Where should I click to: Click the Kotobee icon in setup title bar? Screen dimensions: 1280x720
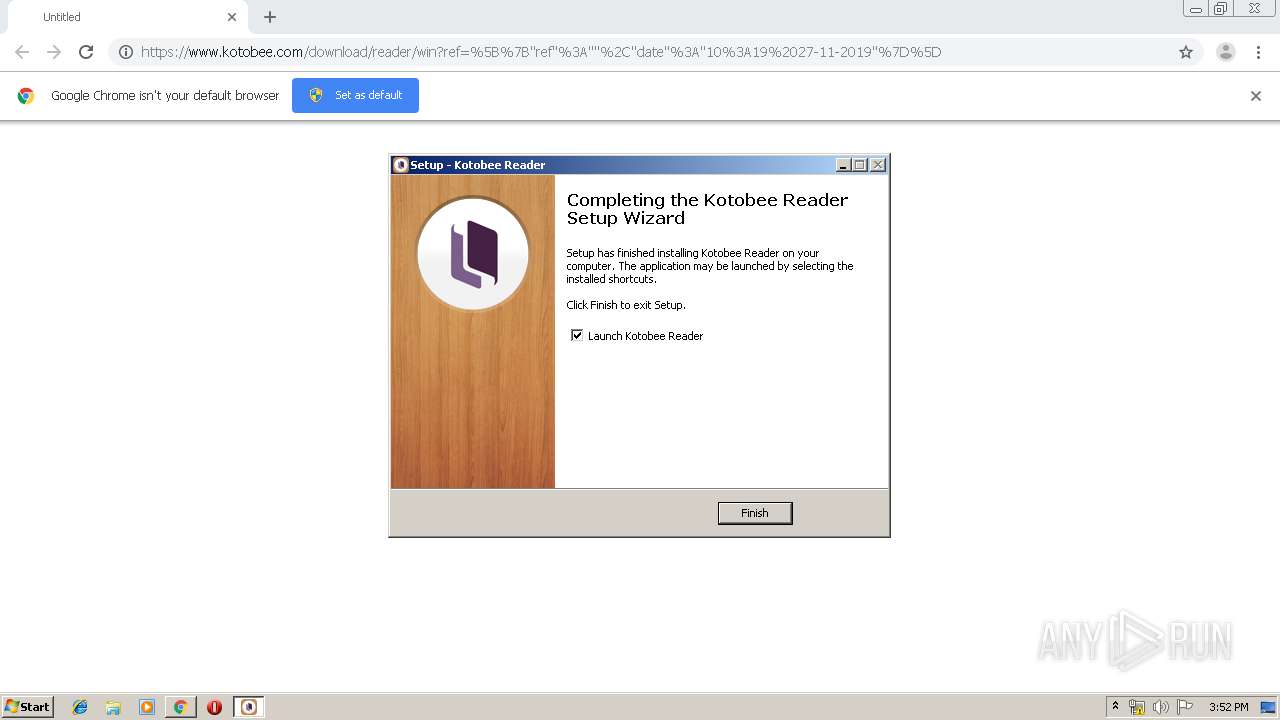tap(401, 165)
